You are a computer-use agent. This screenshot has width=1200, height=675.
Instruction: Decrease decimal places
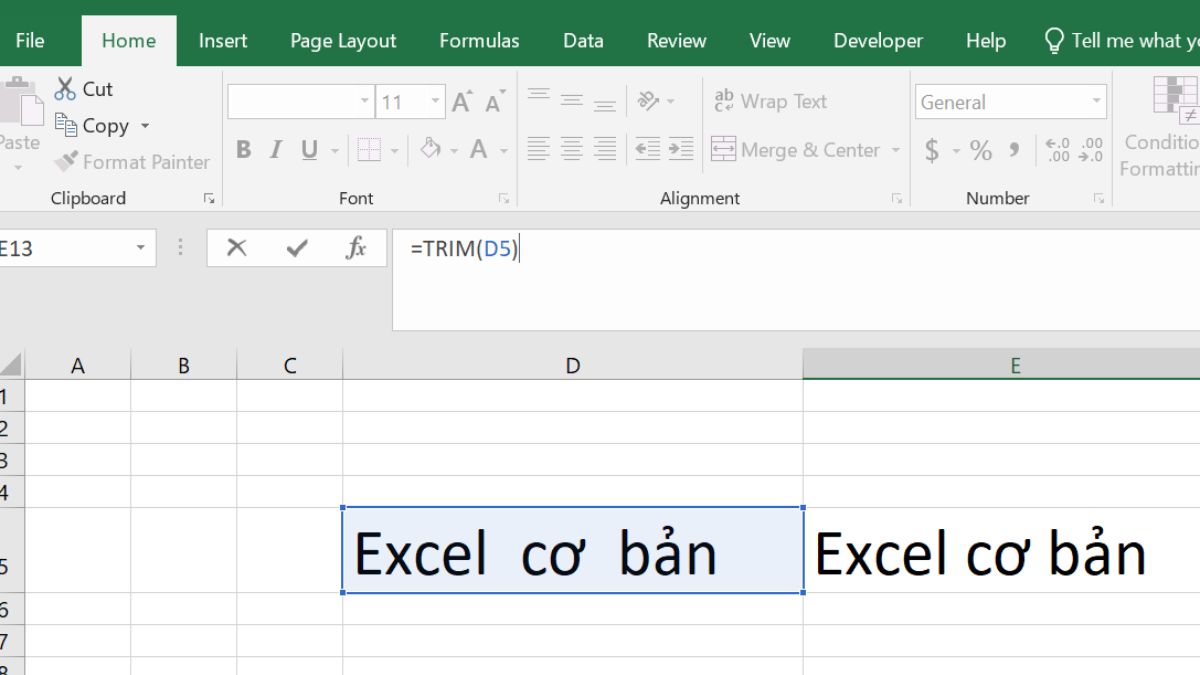pyautogui.click(x=1092, y=150)
